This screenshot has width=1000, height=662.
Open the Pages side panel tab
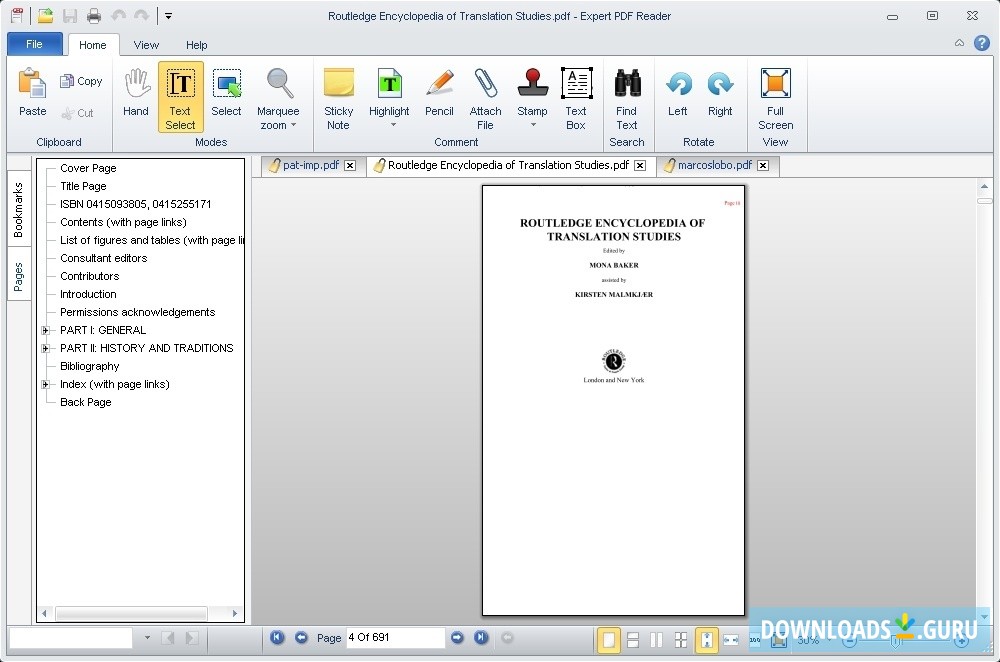tap(18, 277)
